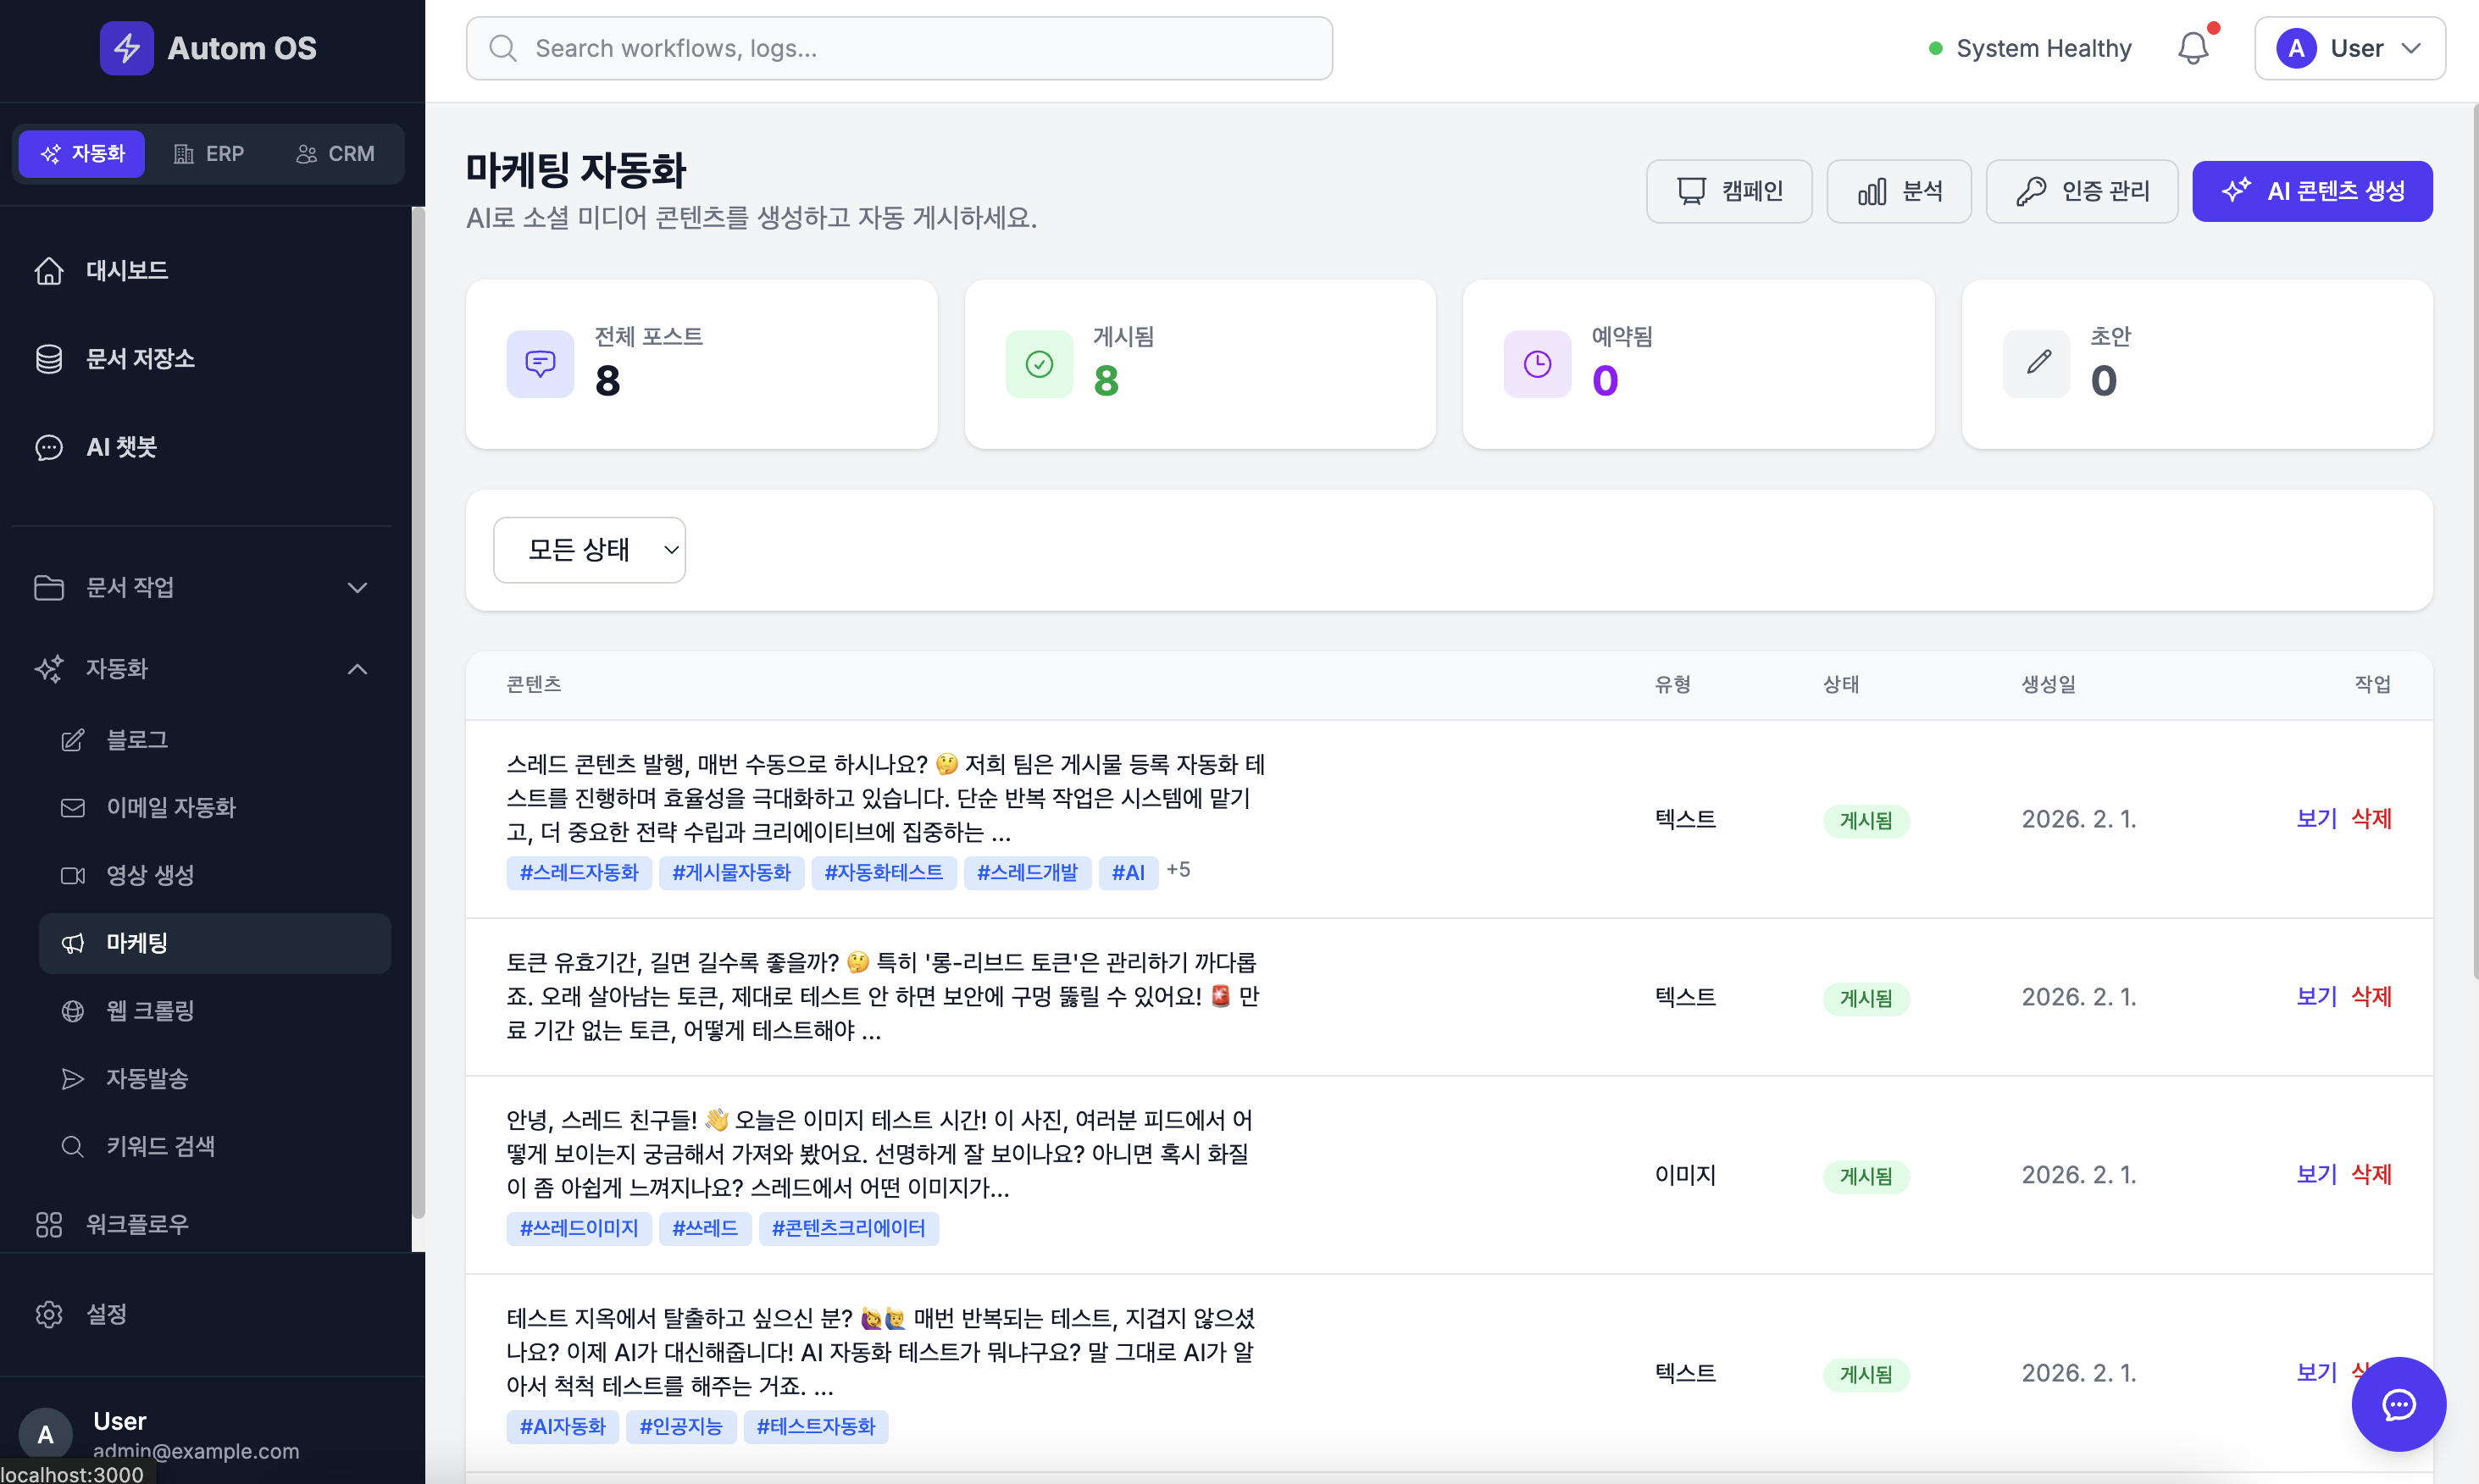2479x1484 pixels.
Task: Click the notification bell icon
Action: coord(2193,47)
